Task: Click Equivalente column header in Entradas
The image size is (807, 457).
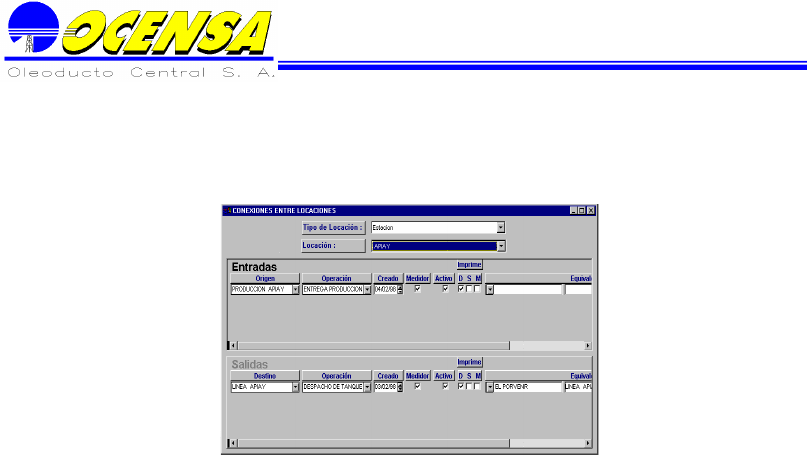Action: click(539, 278)
